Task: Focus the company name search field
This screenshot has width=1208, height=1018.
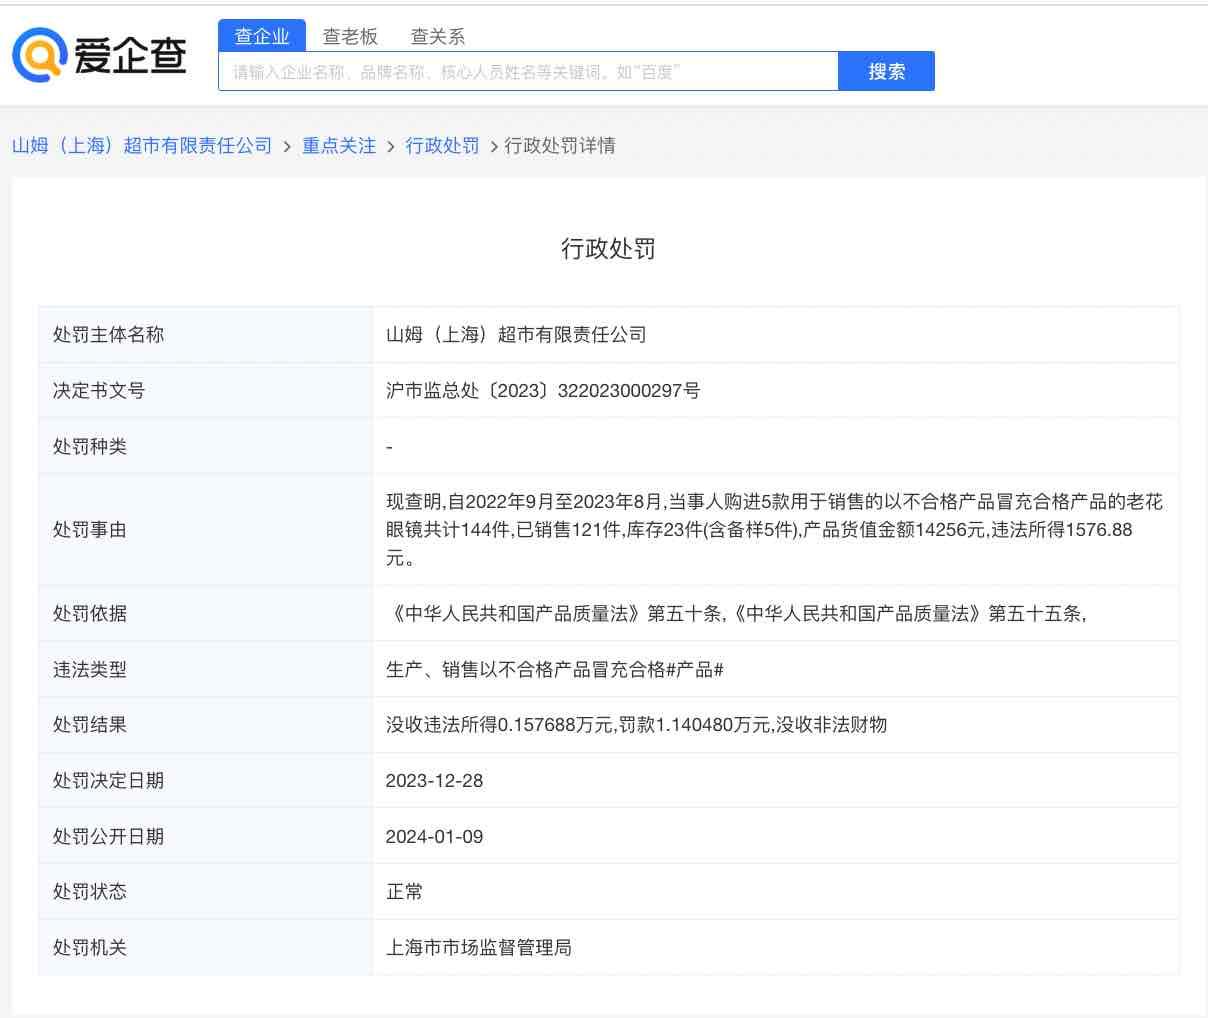Action: (527, 72)
